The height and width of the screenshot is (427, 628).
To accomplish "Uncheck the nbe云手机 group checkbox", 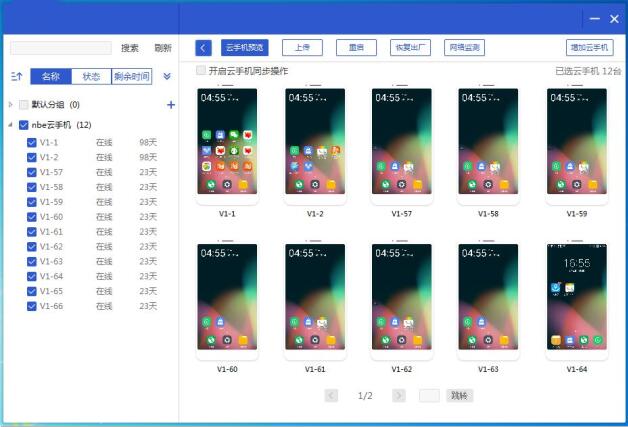I will pos(23,125).
